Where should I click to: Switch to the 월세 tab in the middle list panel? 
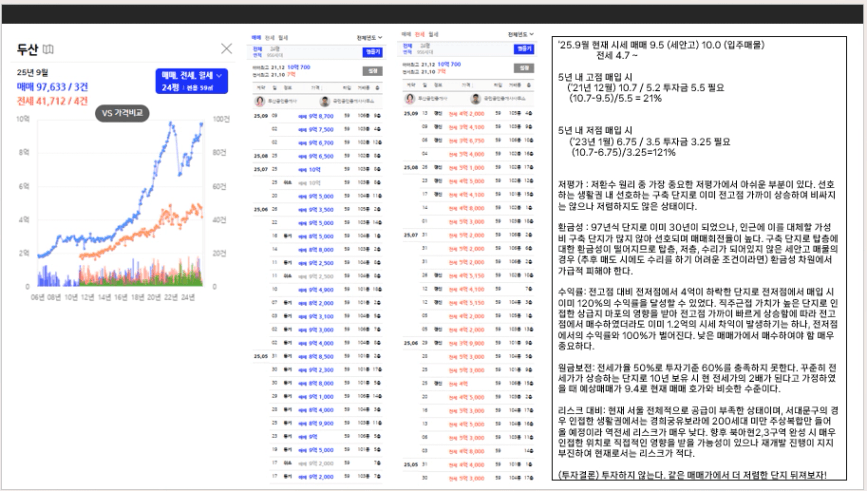(x=283, y=38)
